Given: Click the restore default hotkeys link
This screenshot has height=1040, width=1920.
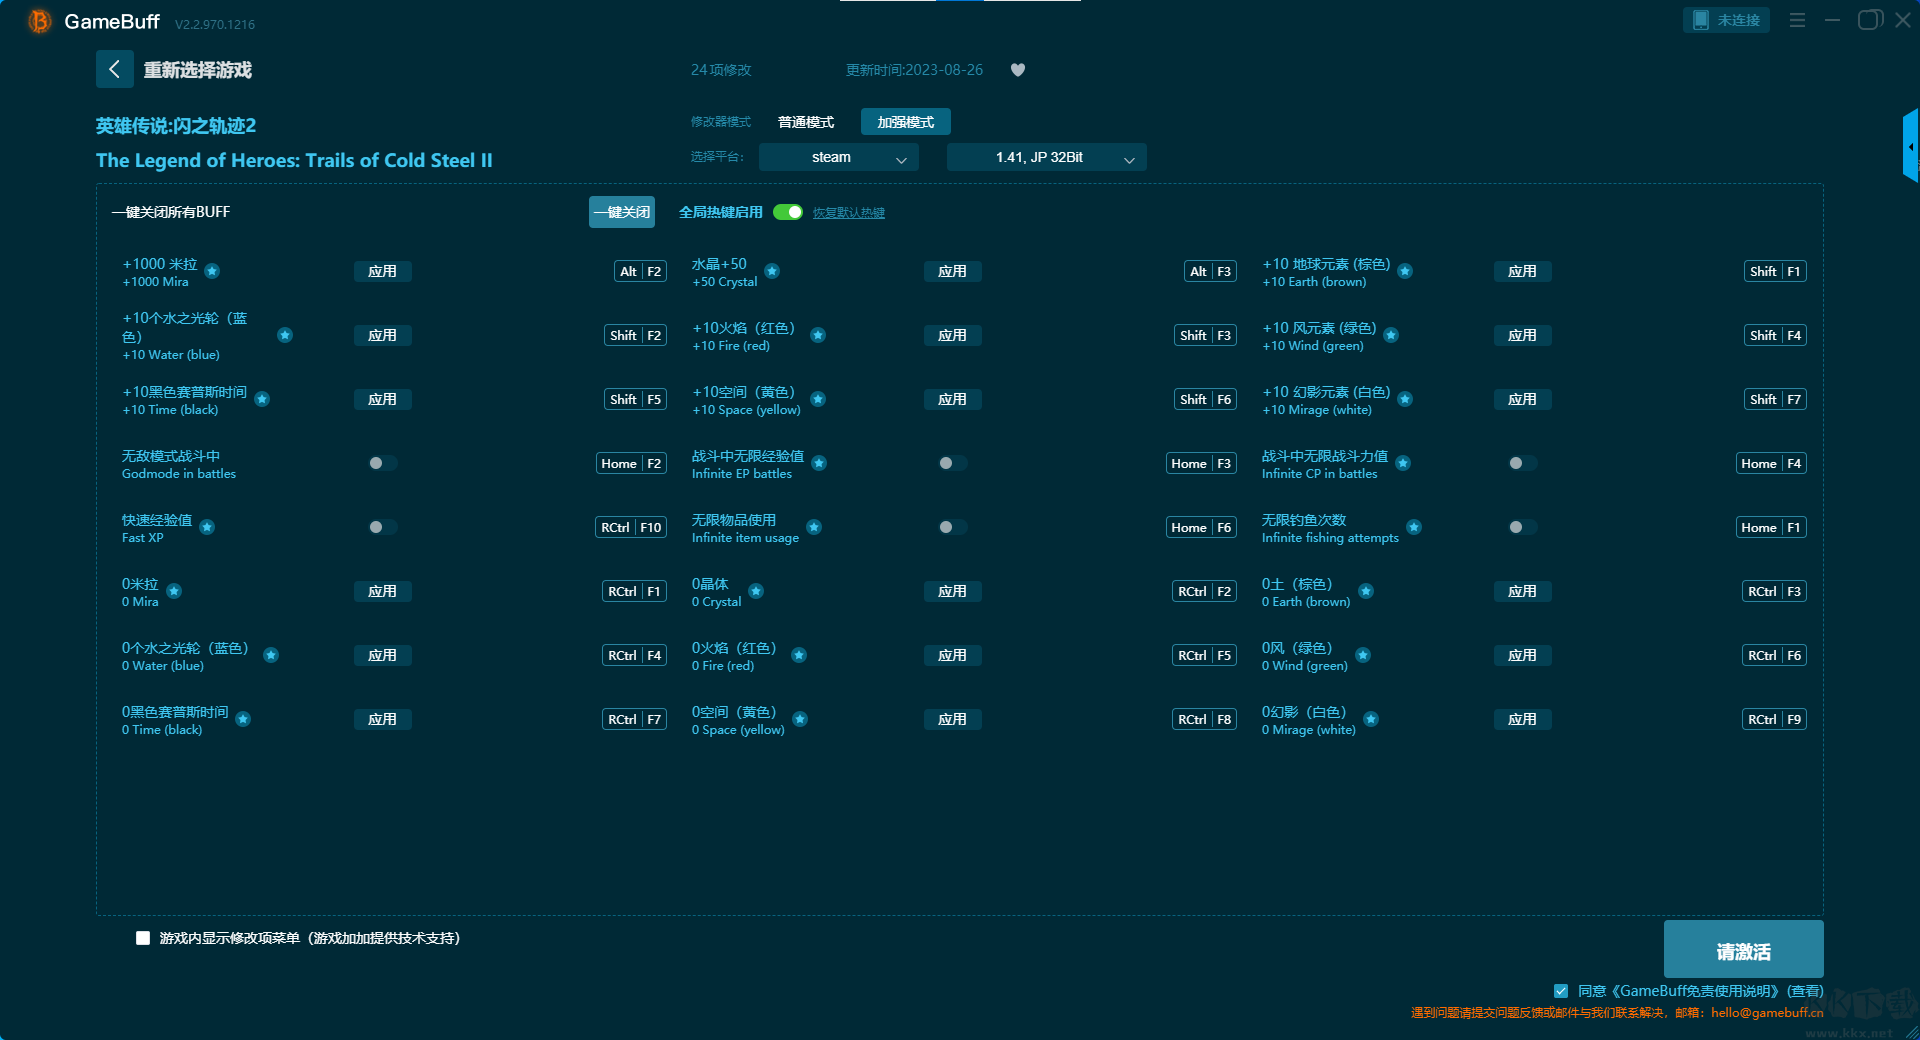Looking at the screenshot, I should coord(848,213).
